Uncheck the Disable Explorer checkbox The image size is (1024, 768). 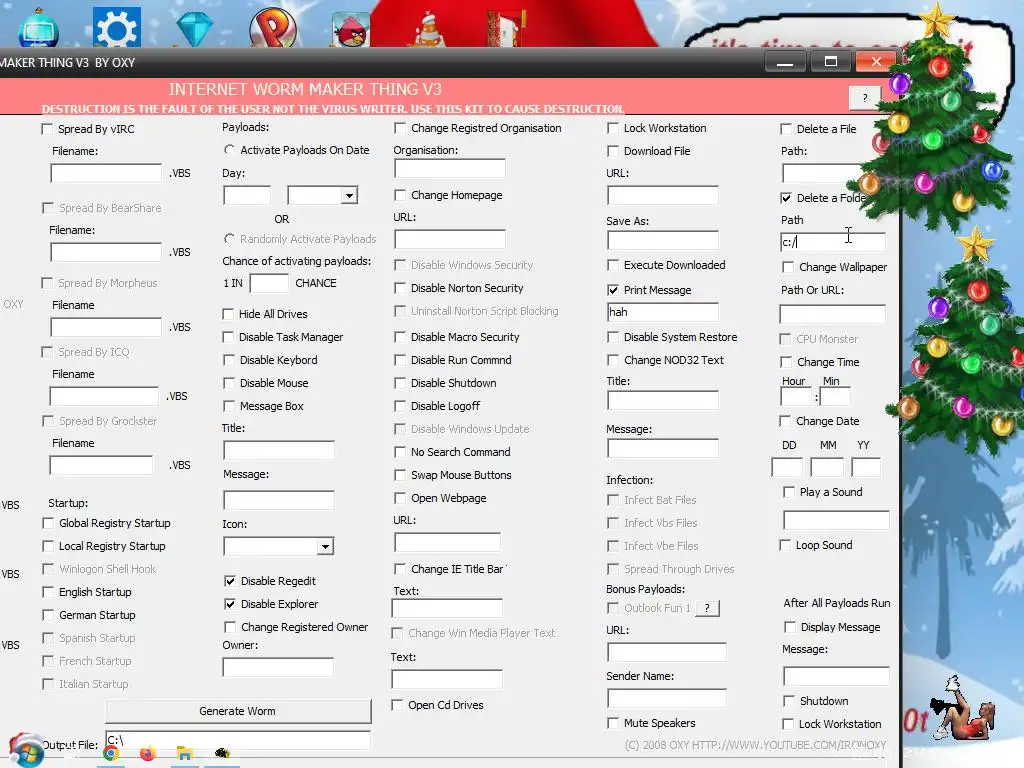(230, 604)
